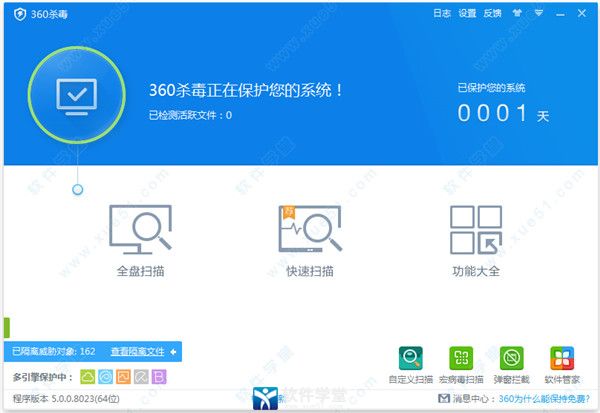Click the green tab on left edge
The height and width of the screenshot is (413, 600).
click(x=7, y=328)
